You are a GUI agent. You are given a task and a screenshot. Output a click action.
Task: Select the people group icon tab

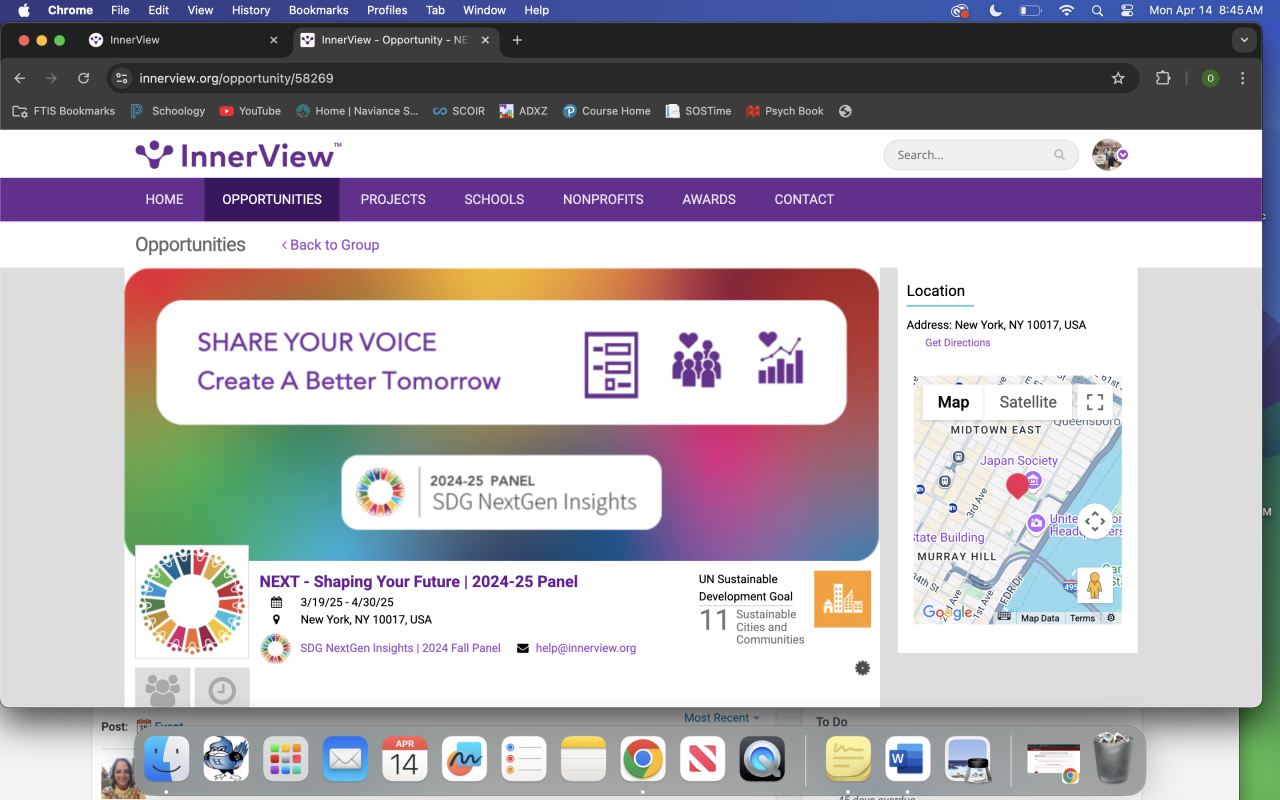162,688
